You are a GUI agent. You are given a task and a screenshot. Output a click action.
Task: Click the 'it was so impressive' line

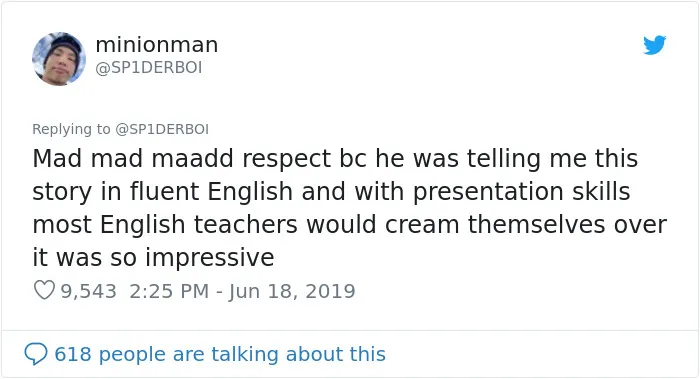pyautogui.click(x=153, y=258)
